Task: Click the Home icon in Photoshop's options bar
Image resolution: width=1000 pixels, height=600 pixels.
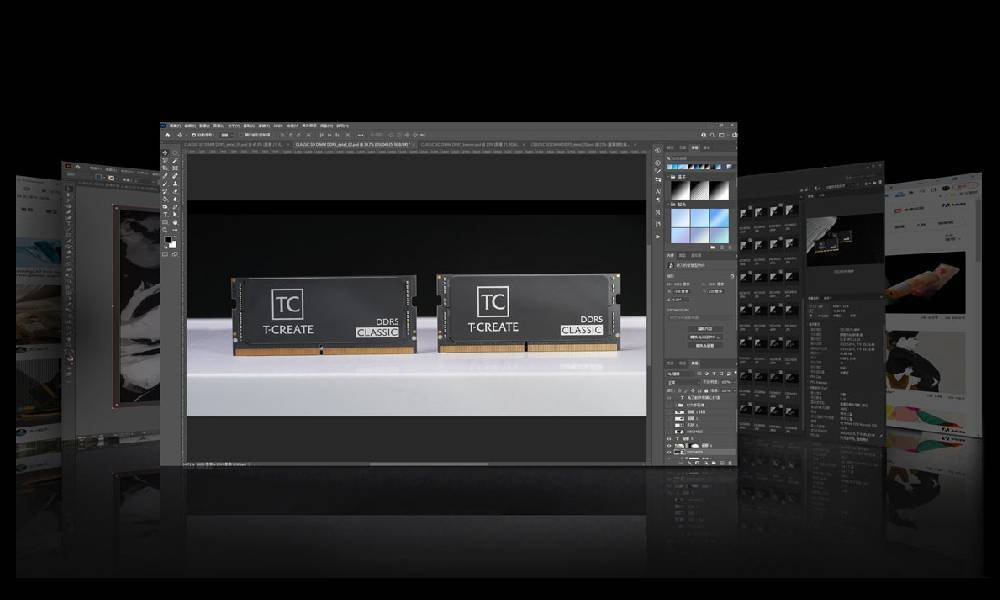Action: click(x=168, y=135)
